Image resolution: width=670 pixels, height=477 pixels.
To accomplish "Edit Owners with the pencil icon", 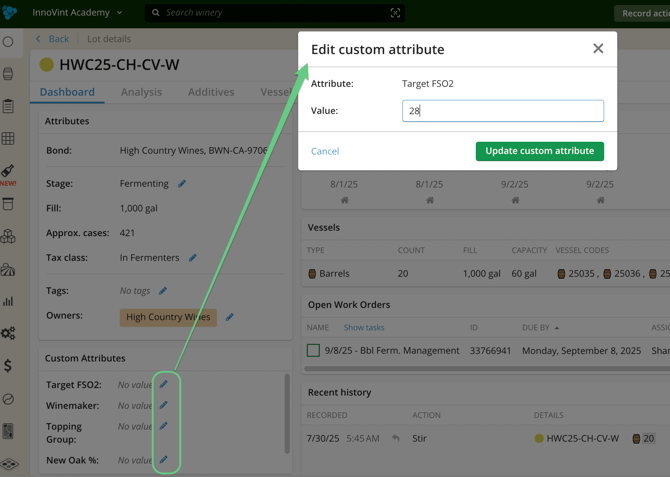I will tap(229, 317).
